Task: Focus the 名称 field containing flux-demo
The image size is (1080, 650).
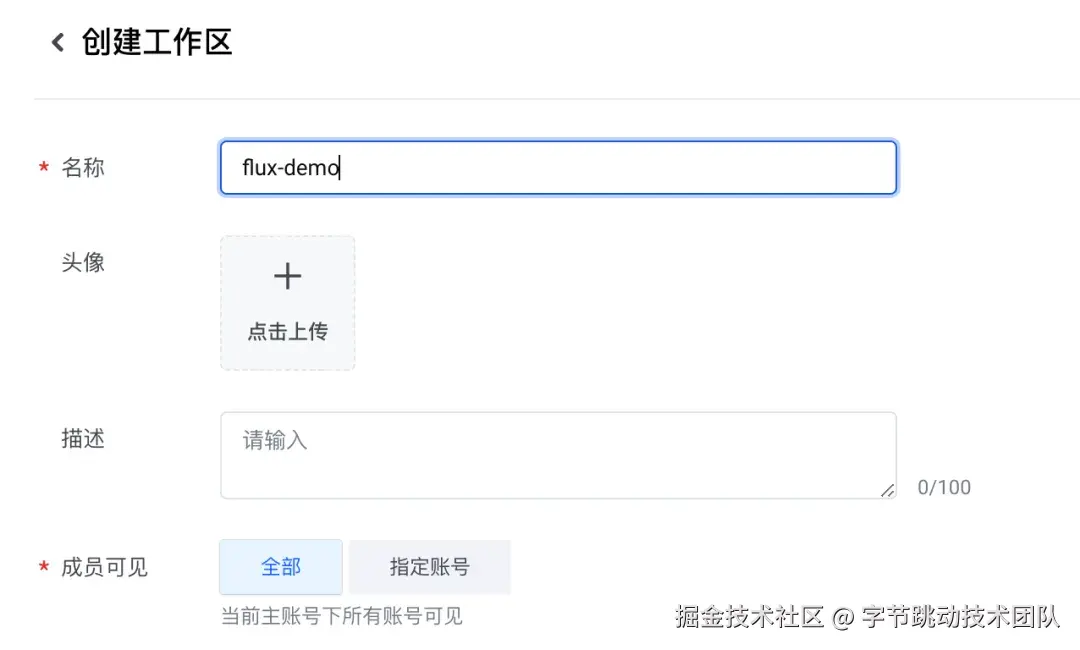Action: coord(558,168)
